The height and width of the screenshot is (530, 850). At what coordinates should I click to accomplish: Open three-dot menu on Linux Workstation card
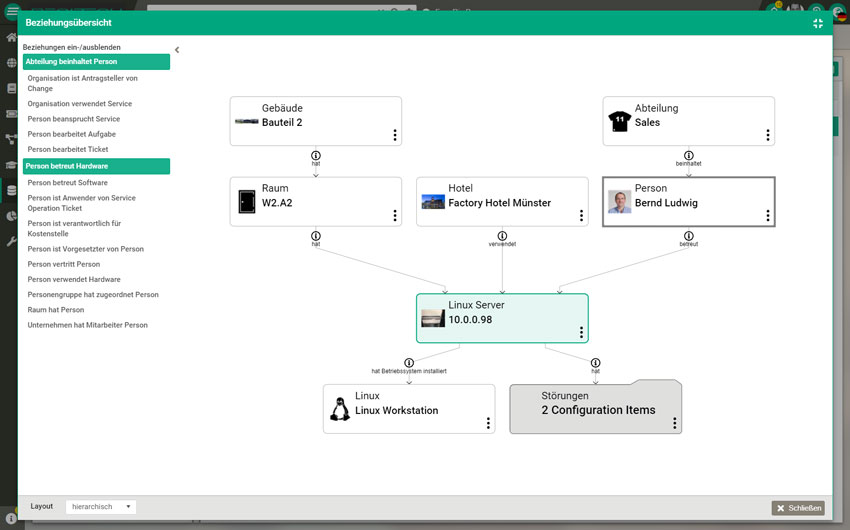click(488, 423)
